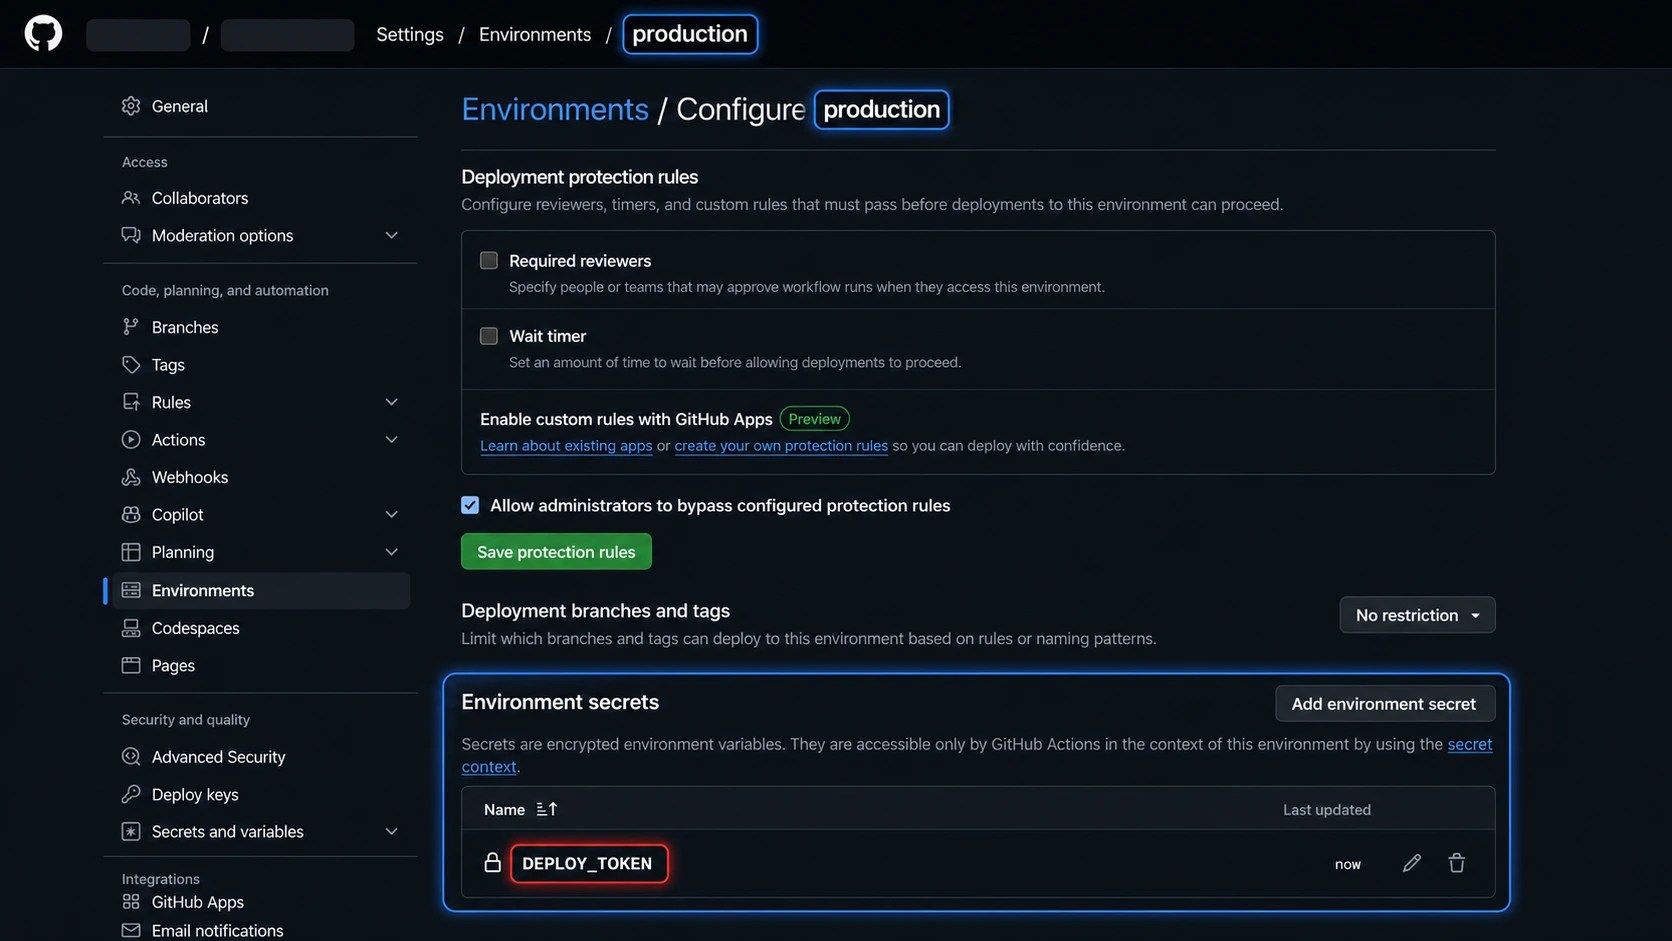Click the Deploy keys key icon
This screenshot has width=1672, height=941.
pos(131,794)
